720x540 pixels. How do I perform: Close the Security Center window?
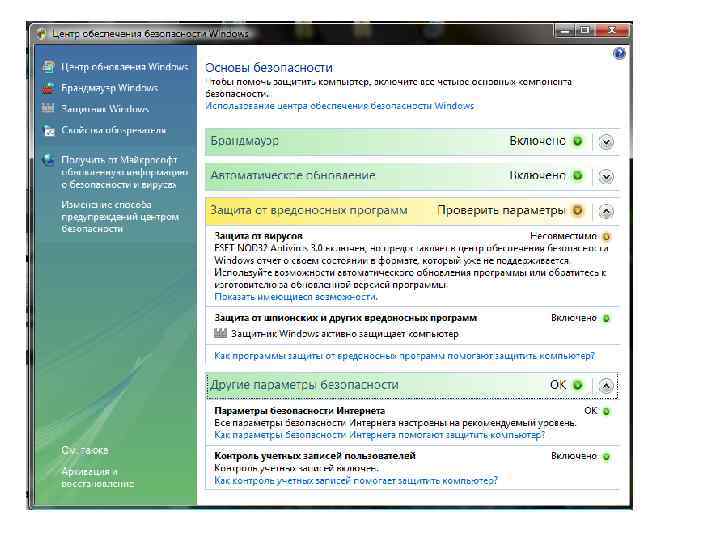[612, 30]
